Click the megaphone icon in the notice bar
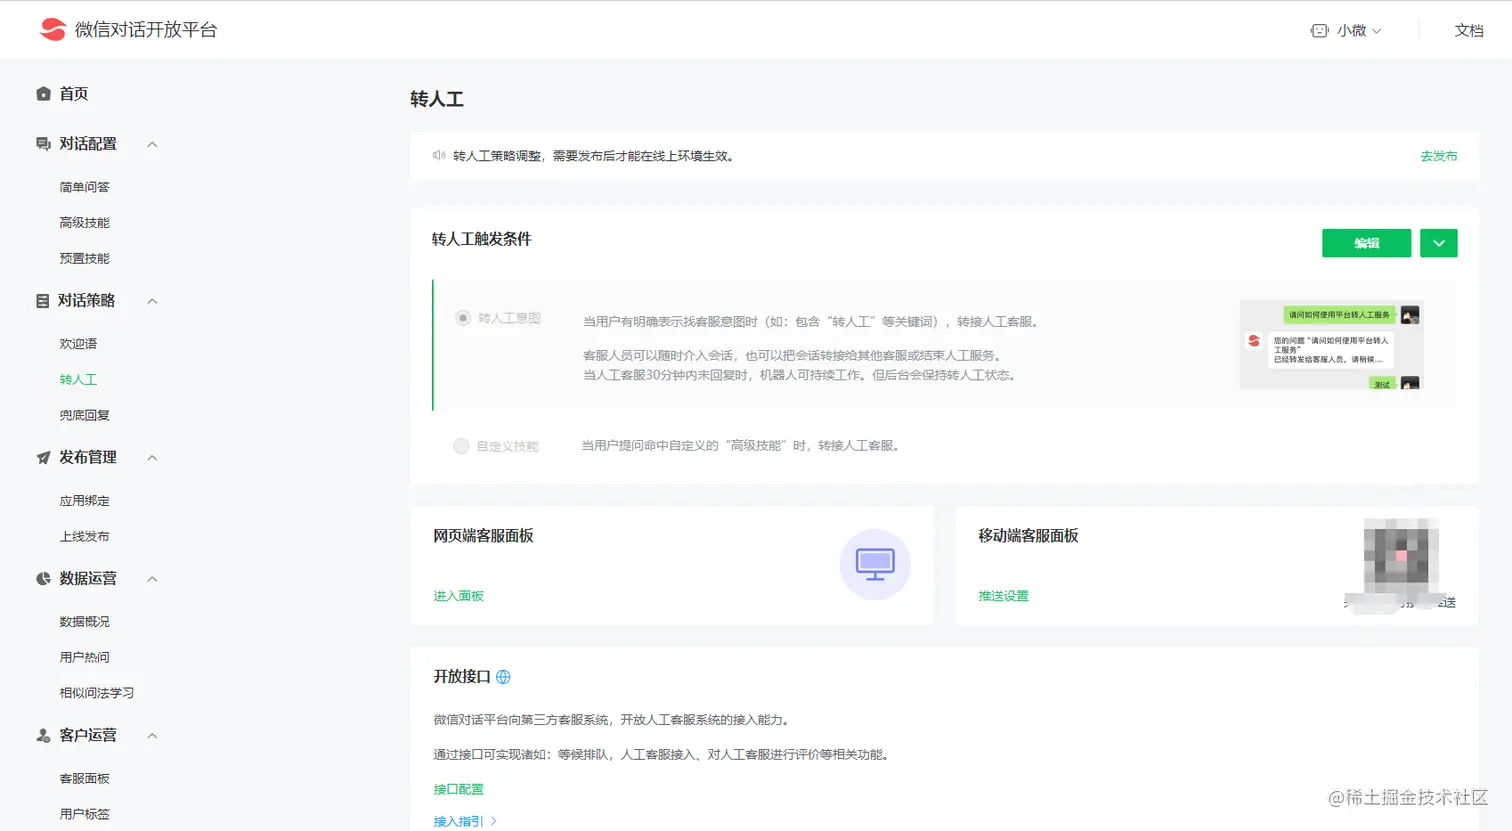 coord(439,156)
